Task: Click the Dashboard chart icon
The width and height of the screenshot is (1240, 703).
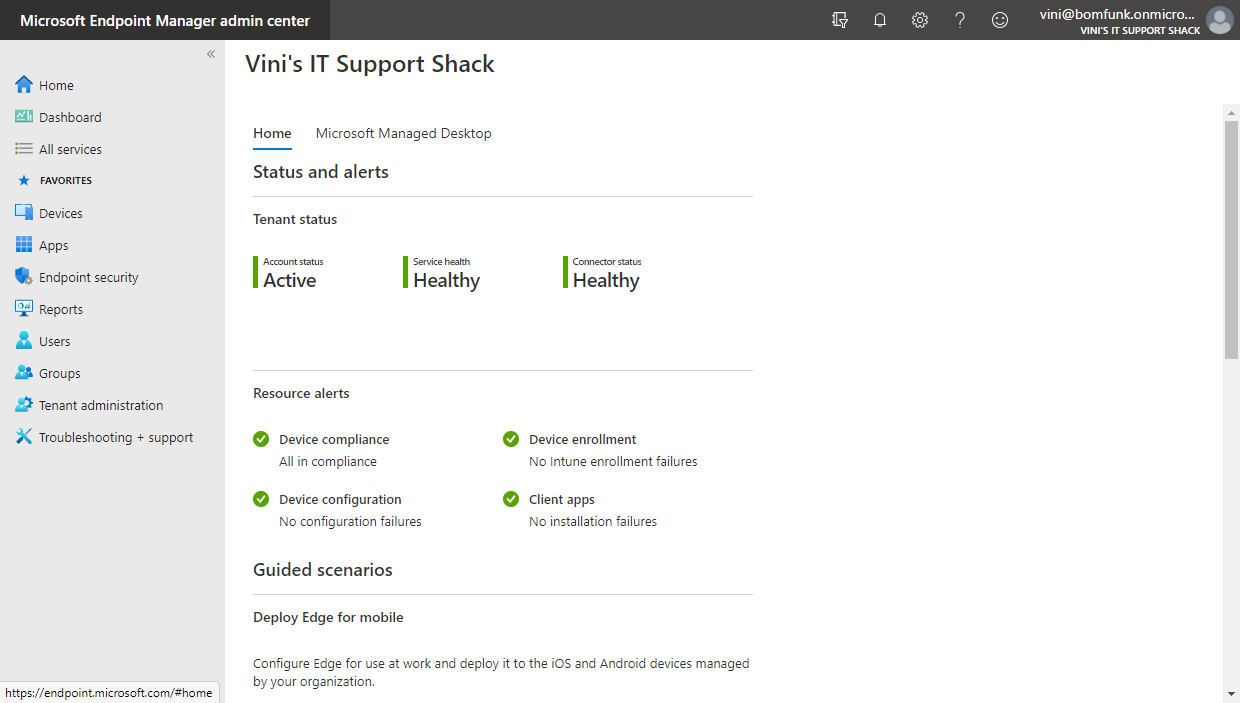Action: coord(24,117)
